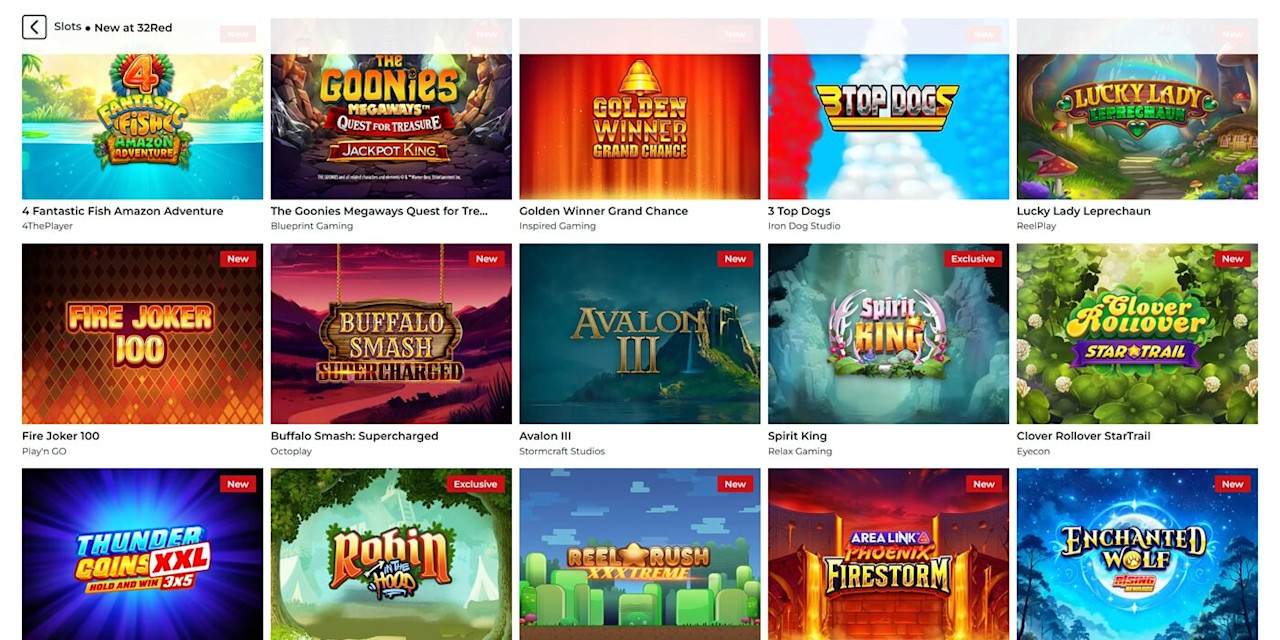The image size is (1280, 640).
Task: Select the Spirit King game image
Action: 888,334
